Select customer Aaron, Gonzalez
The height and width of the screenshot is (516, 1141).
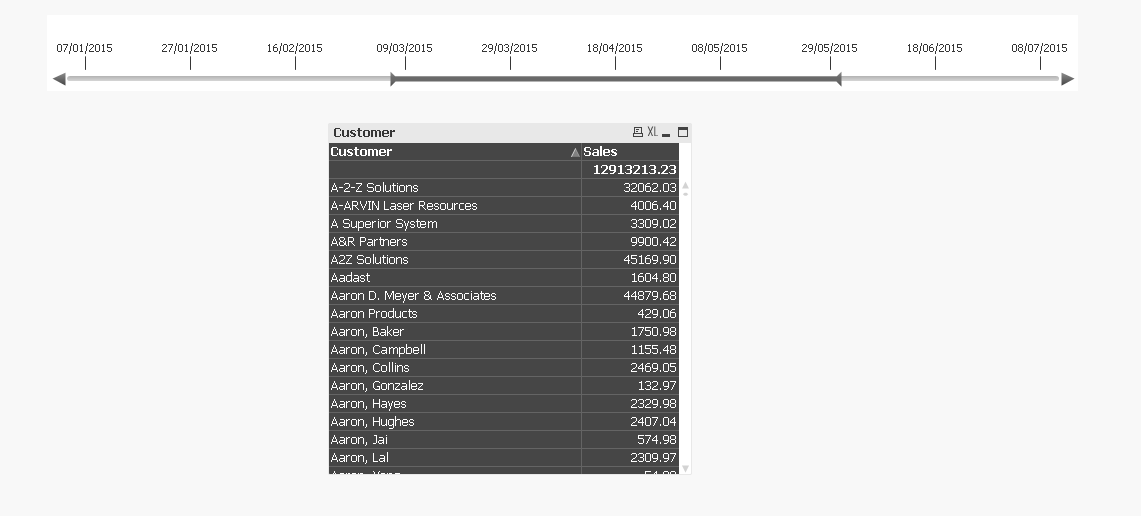(x=455, y=386)
